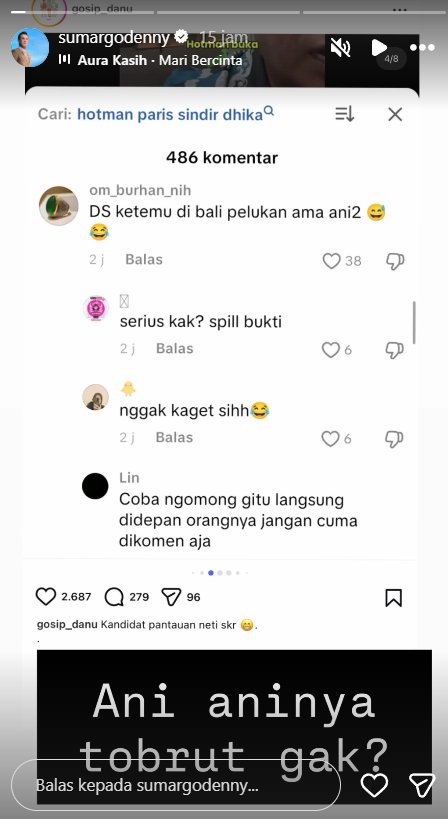Open the post's 279 comments
Viewport: 448px width, 819px height.
pos(114,596)
